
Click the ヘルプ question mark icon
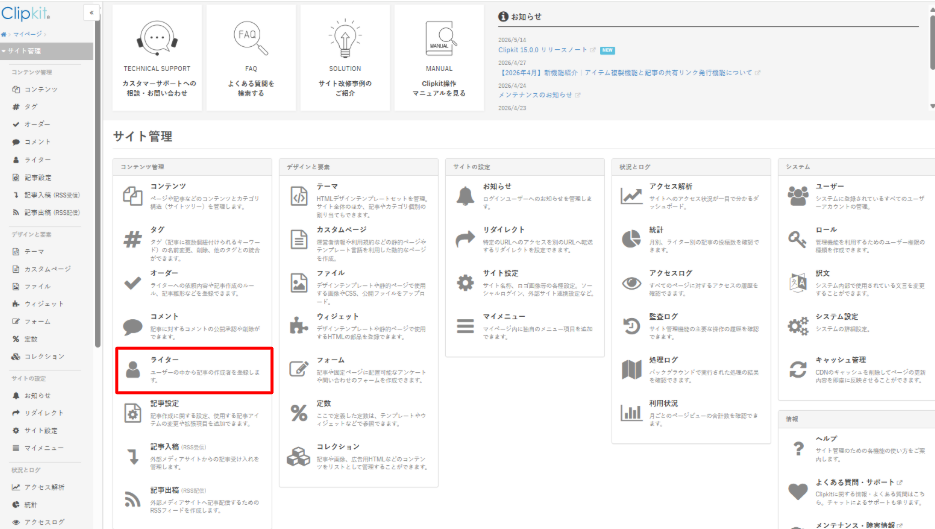tap(798, 448)
